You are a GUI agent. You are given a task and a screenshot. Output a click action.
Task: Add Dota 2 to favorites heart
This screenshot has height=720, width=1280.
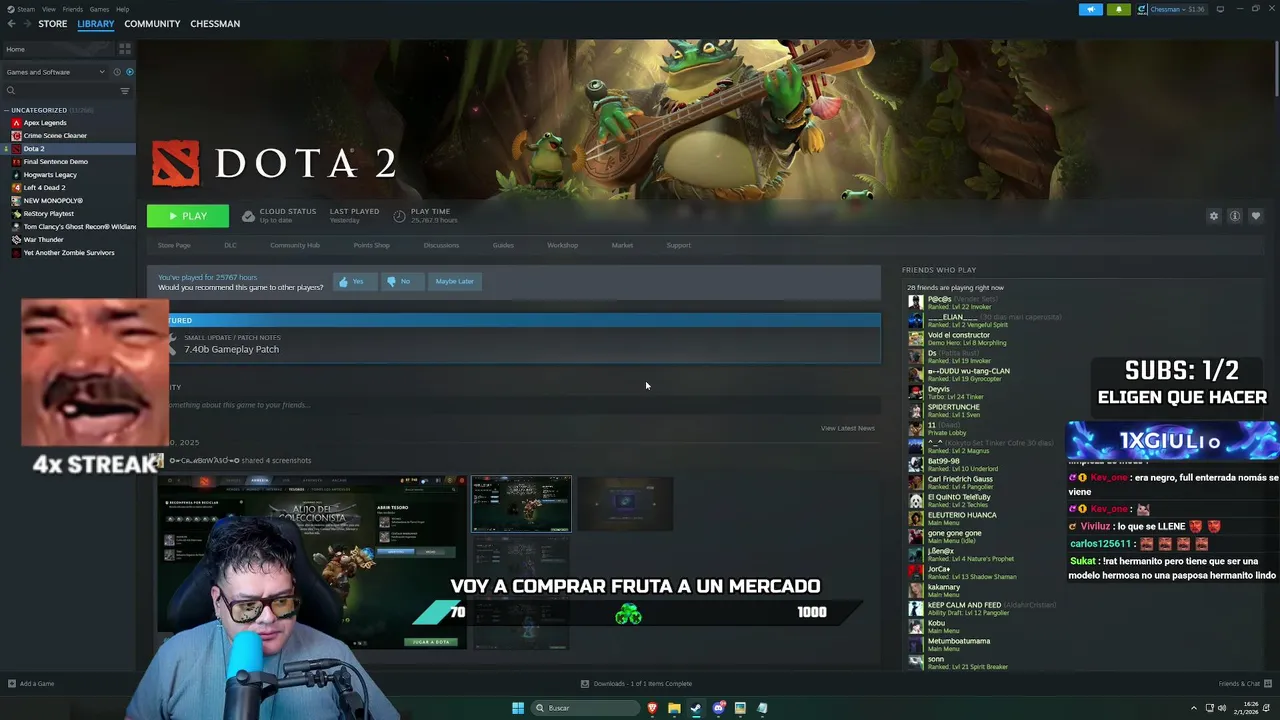click(x=1256, y=216)
